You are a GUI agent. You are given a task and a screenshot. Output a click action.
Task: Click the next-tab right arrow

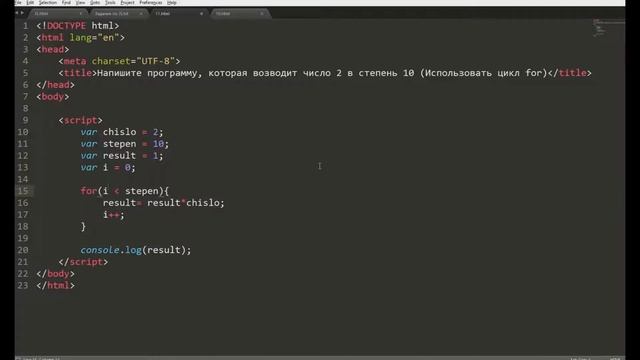tap(22, 13)
